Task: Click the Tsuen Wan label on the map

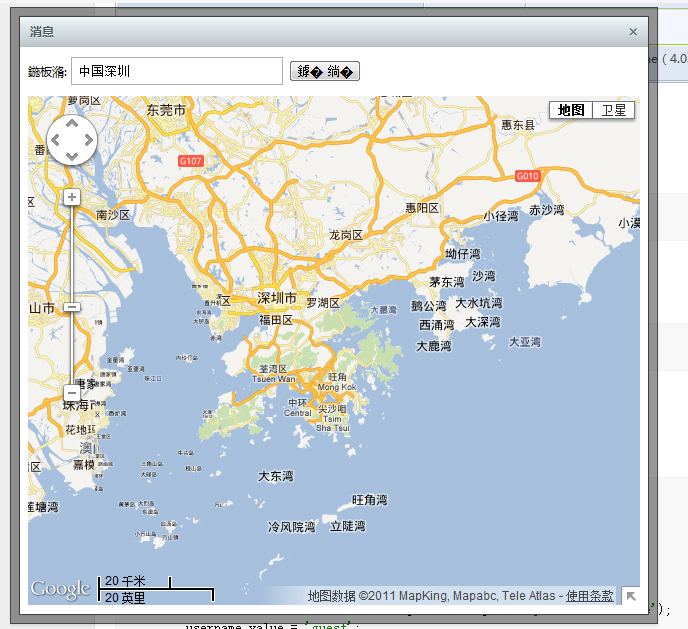Action: (274, 379)
